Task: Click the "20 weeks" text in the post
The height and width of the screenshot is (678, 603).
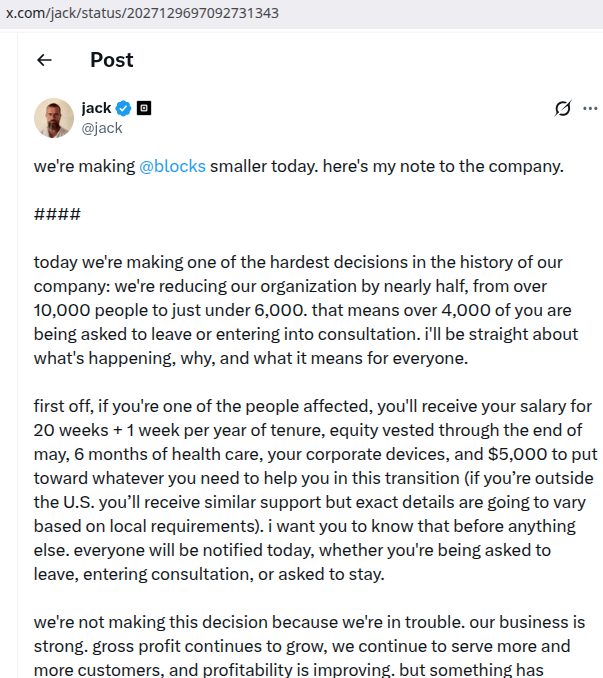Action: [x=62, y=430]
